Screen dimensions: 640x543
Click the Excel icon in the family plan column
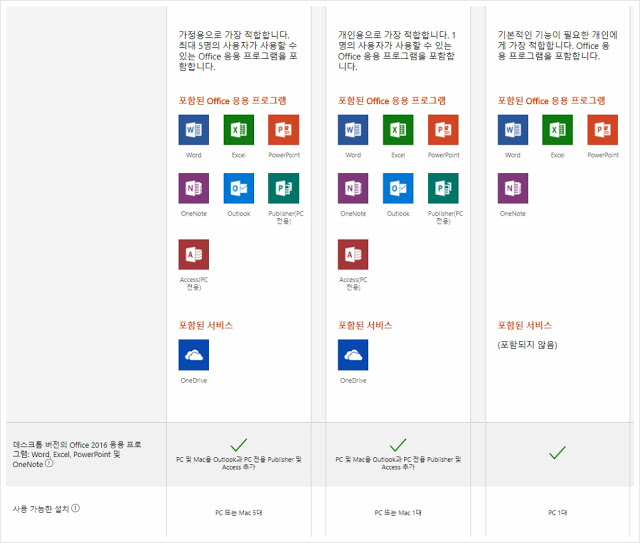(x=239, y=130)
